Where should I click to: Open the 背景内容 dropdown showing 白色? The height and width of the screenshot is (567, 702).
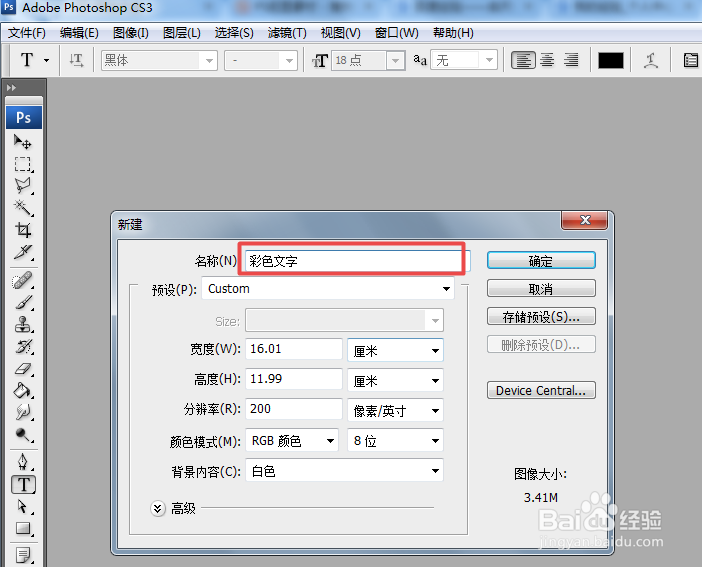coord(344,470)
